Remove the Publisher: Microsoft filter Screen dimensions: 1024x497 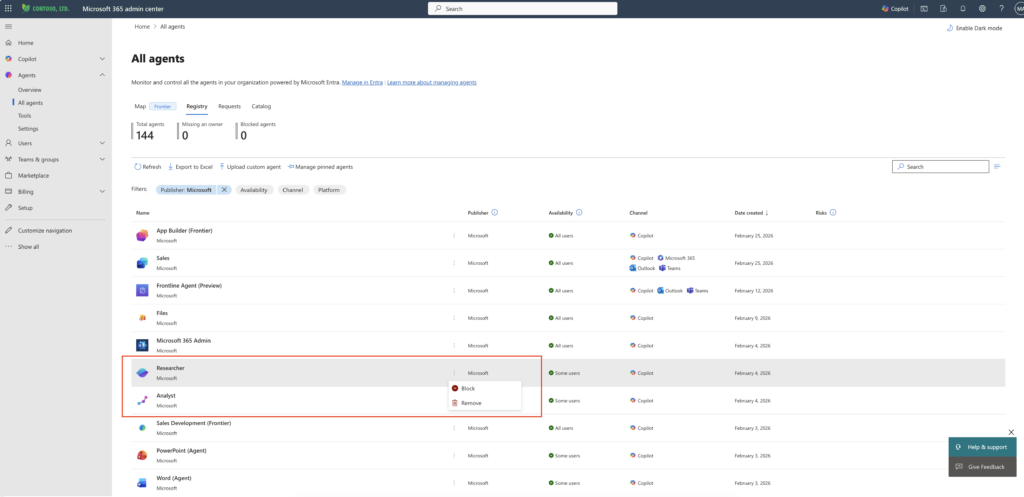click(224, 189)
